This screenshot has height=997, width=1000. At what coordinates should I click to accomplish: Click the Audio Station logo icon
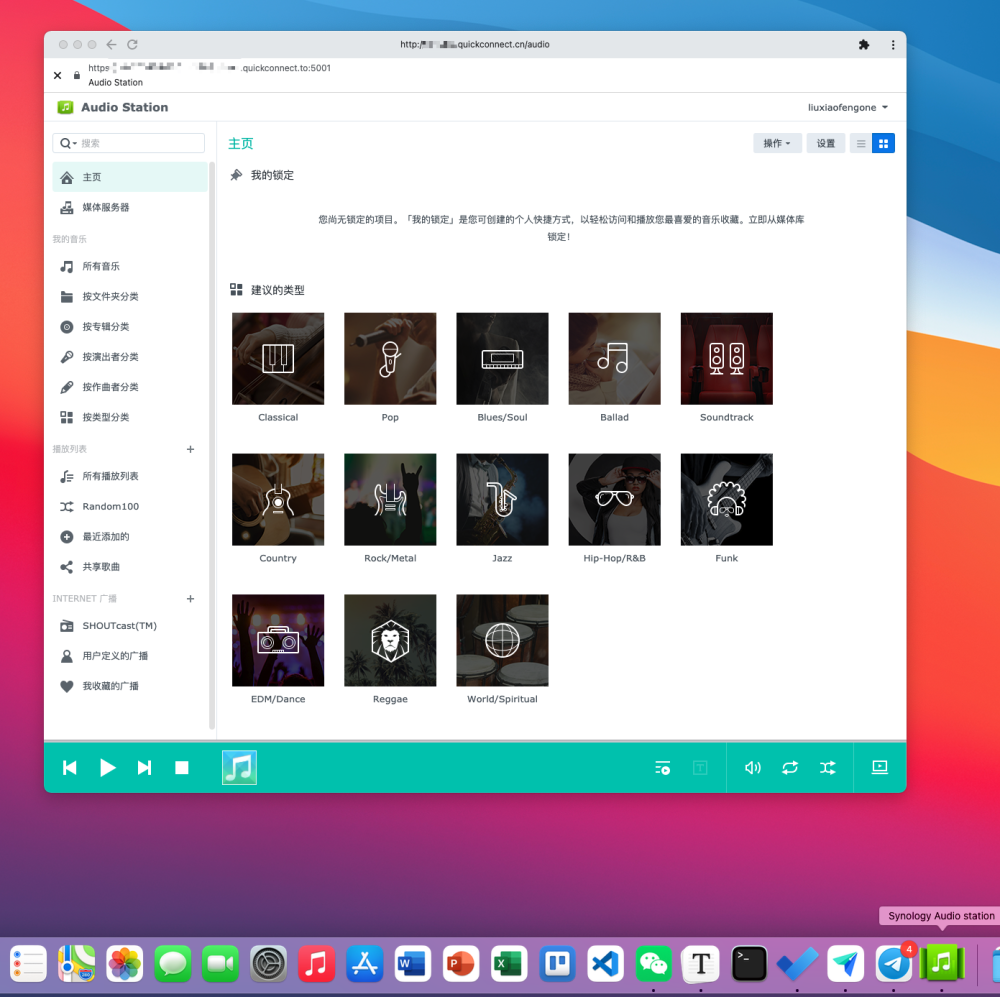pos(65,107)
